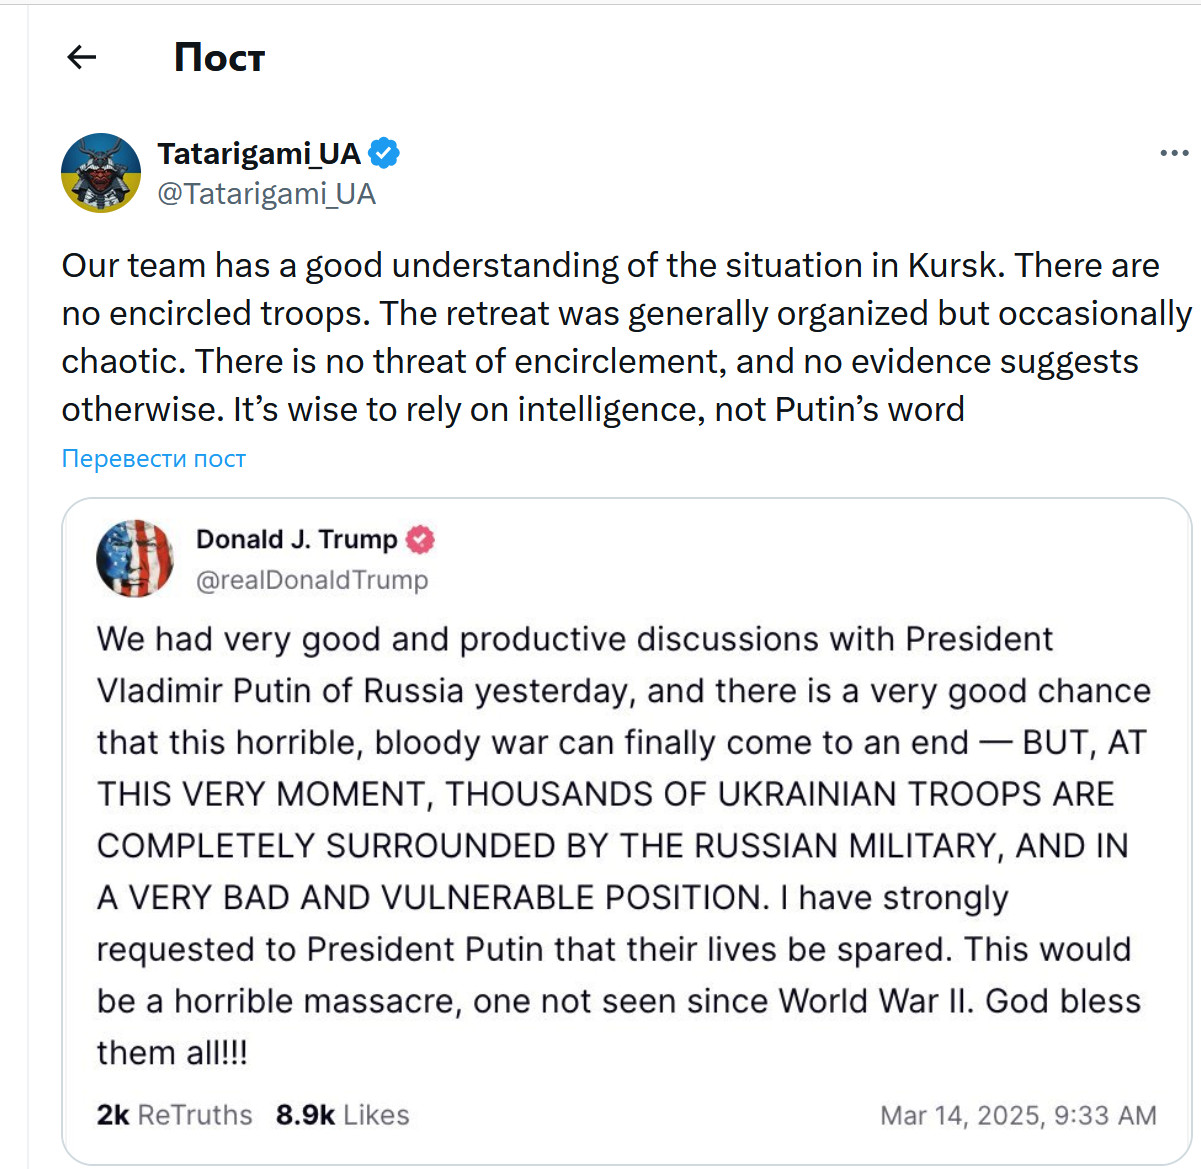Click the Пост page header title
This screenshot has height=1169, width=1201.
tap(219, 58)
